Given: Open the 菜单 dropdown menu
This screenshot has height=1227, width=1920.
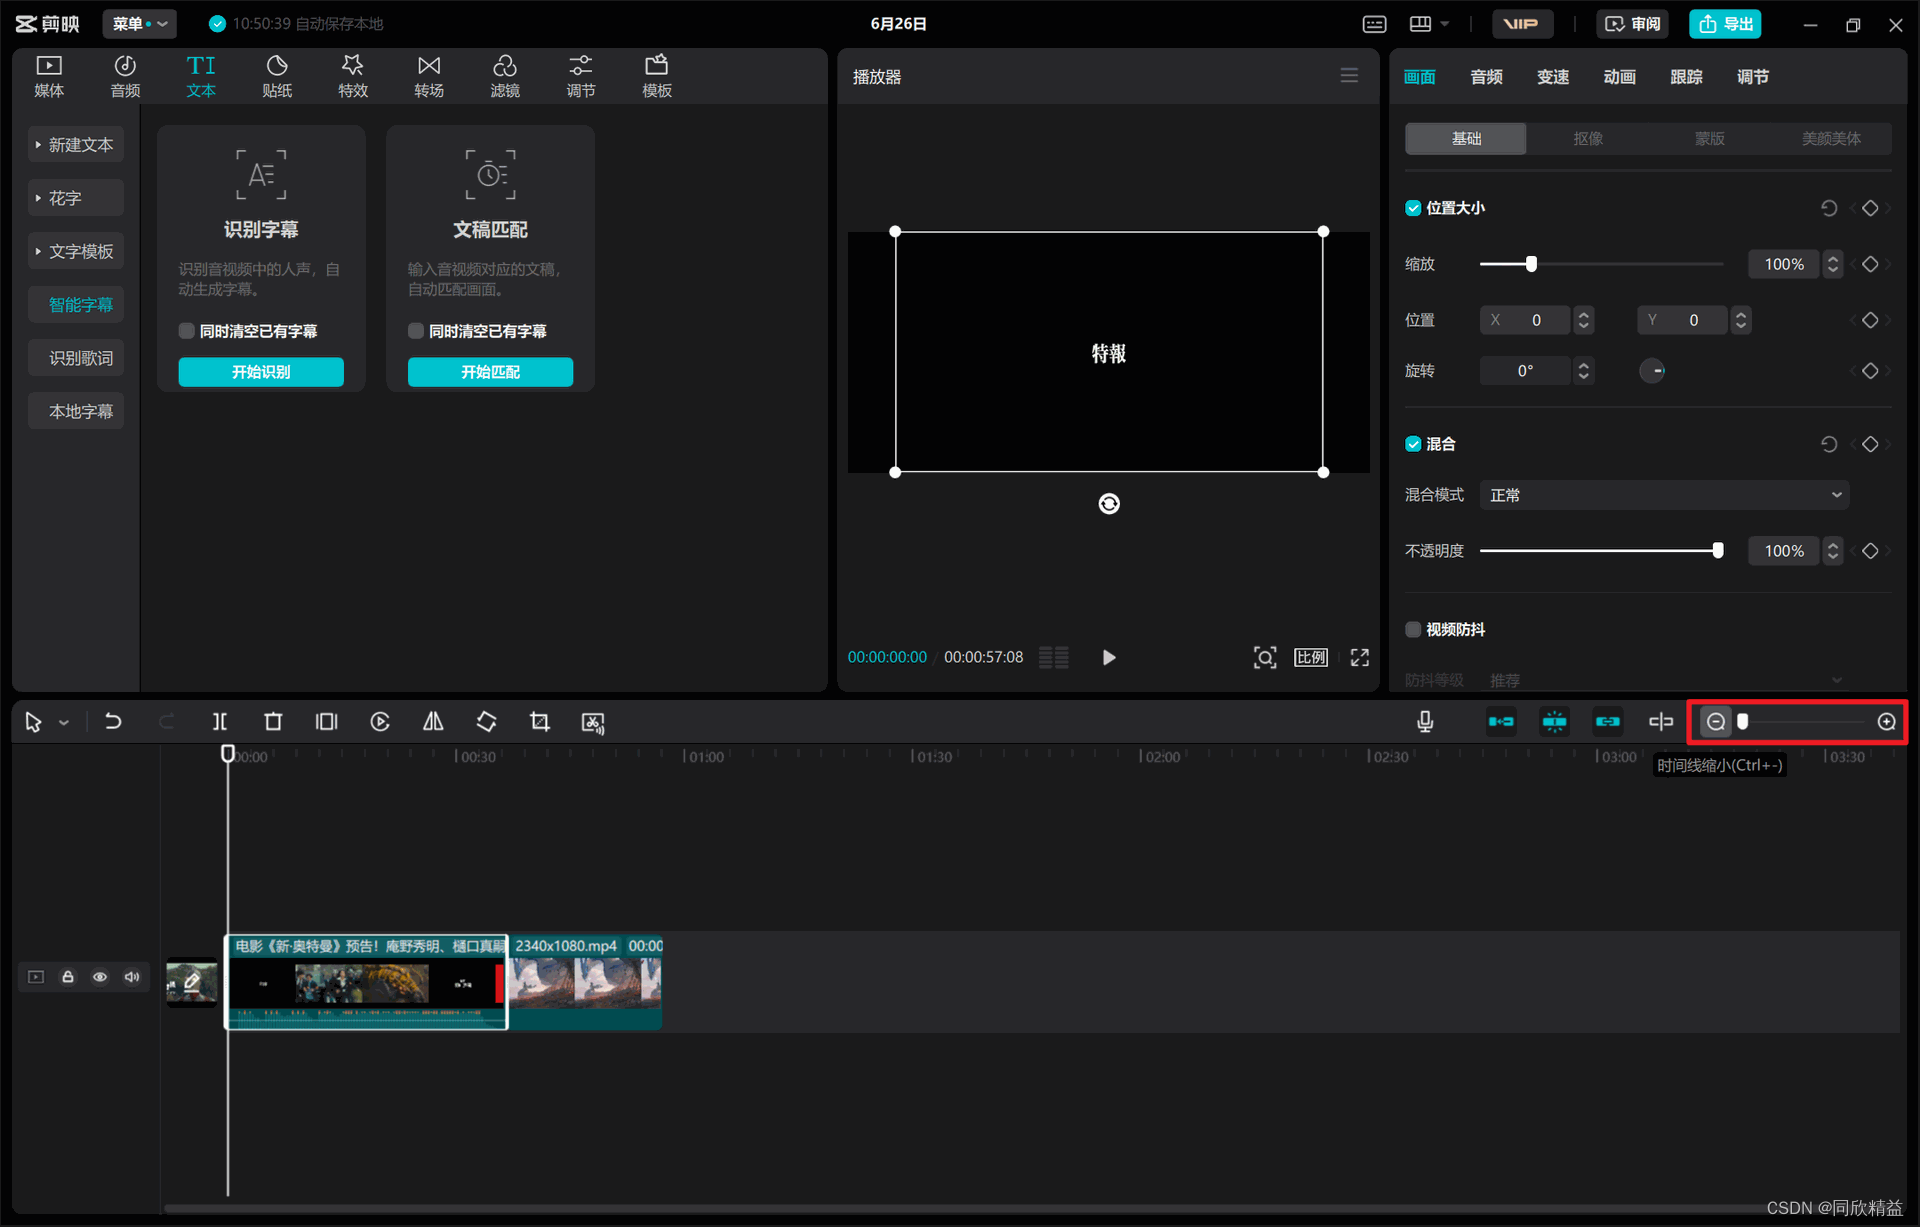Looking at the screenshot, I should [x=139, y=23].
